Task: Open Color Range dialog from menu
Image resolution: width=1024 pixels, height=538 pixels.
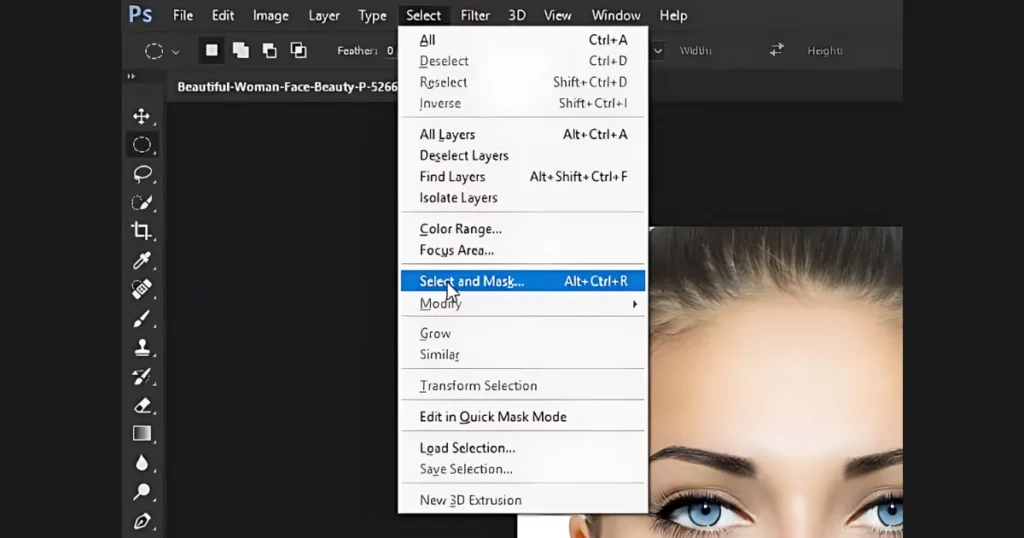Action: coord(522,229)
